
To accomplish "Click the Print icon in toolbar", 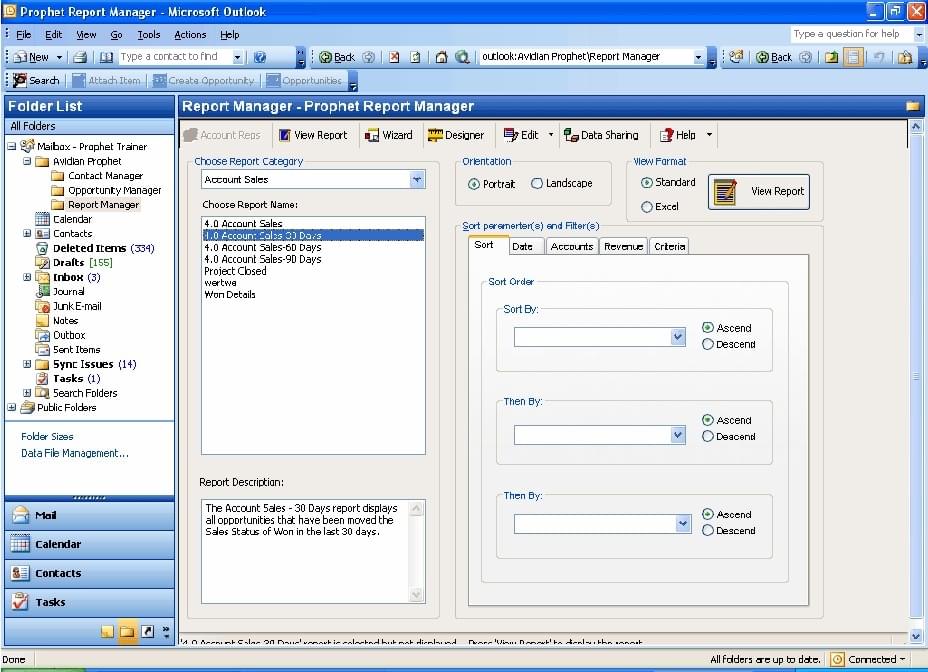I will pyautogui.click(x=80, y=57).
